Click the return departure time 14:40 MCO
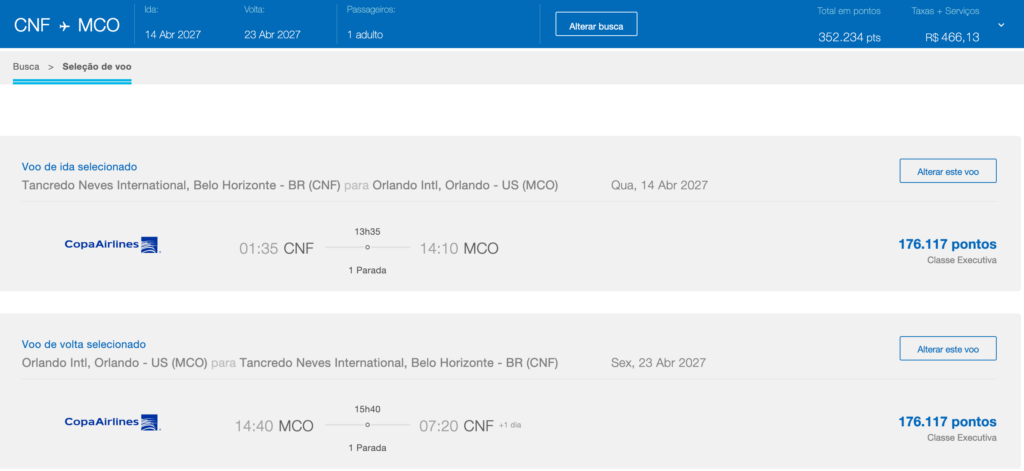Viewport: 1024px width, 471px height. (274, 426)
